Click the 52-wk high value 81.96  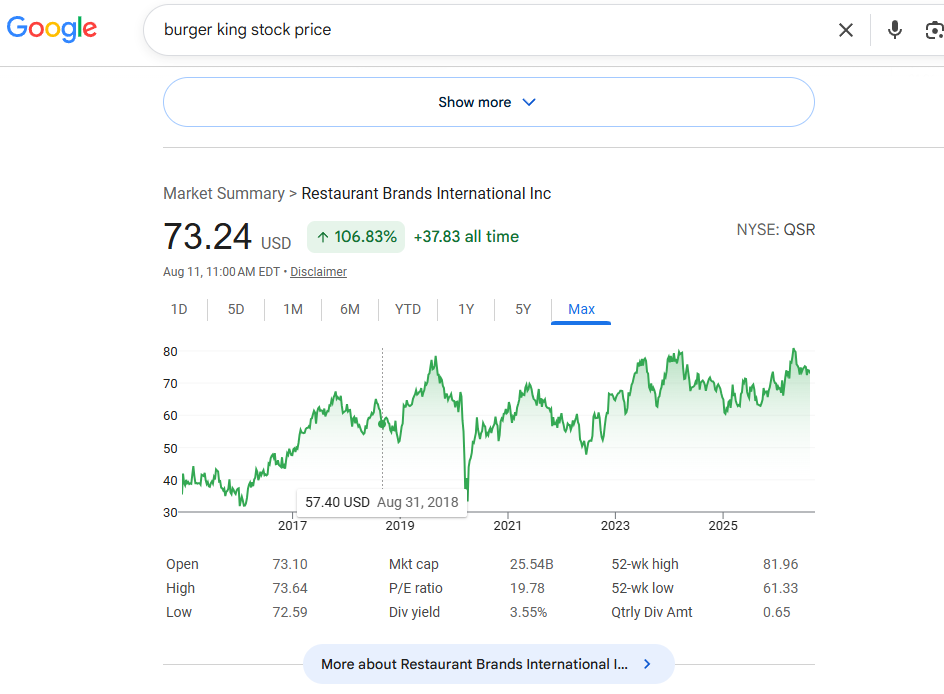[780, 564]
